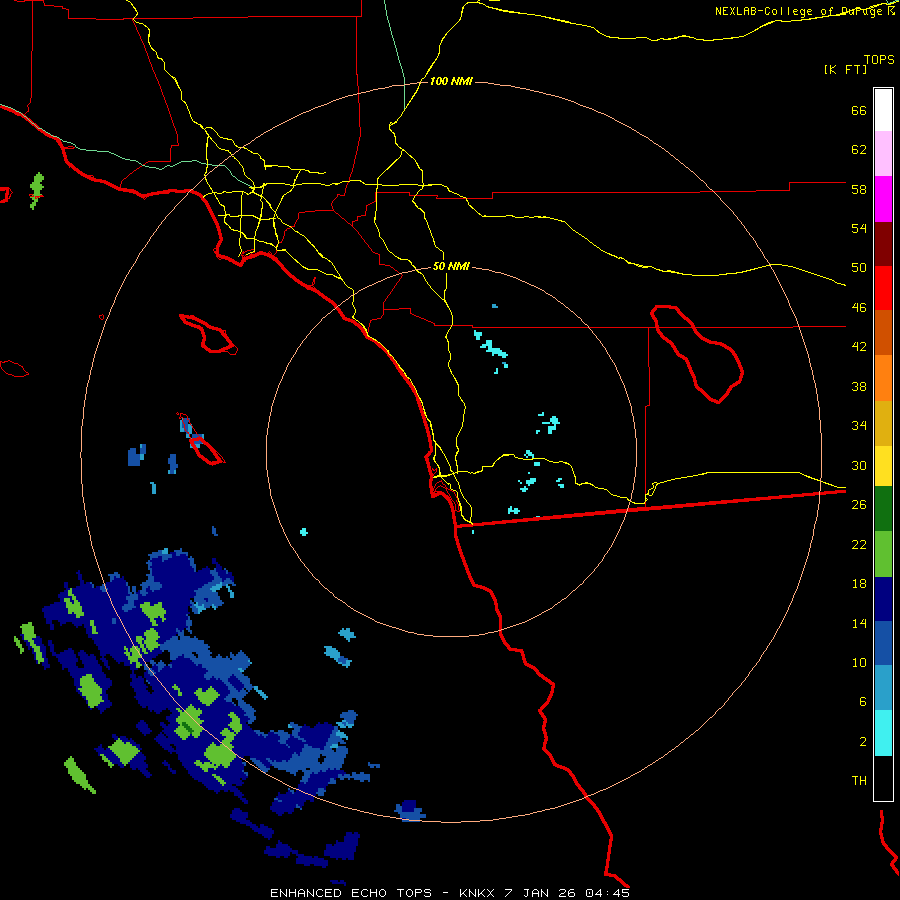Click the 6 value on the scale
Viewport: 900px width, 900px height.
pos(863,702)
